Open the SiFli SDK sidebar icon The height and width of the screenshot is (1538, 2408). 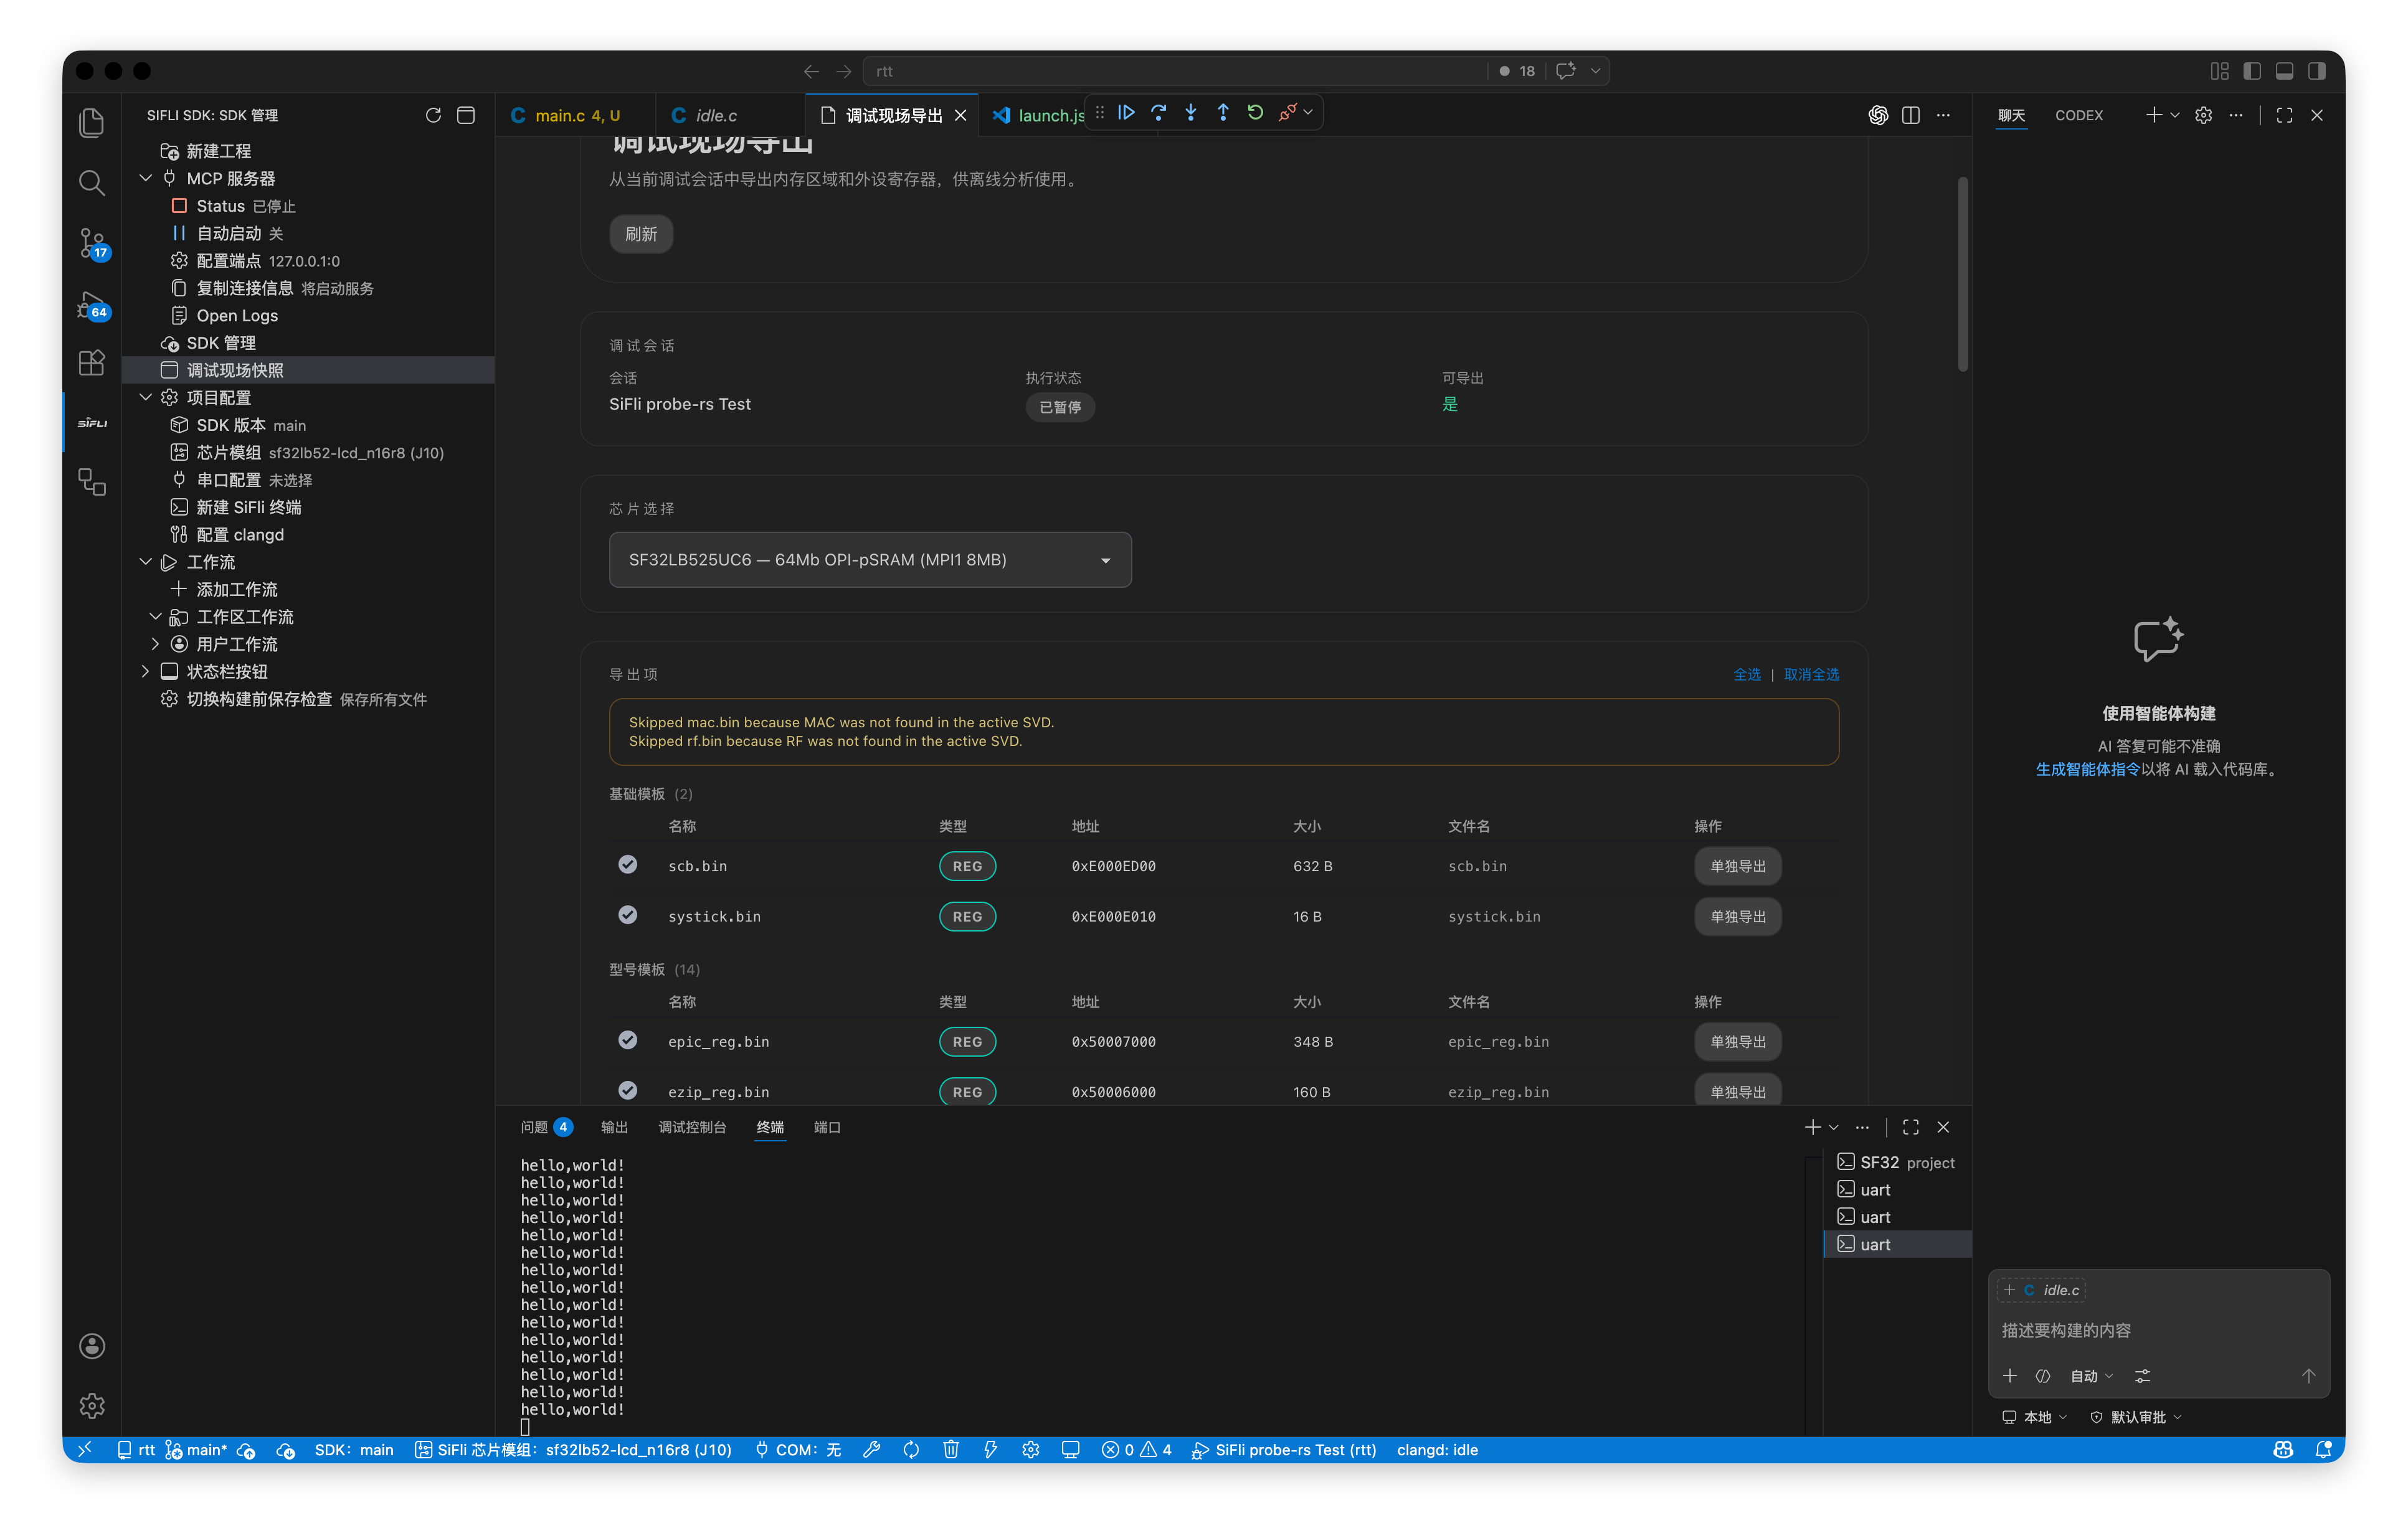click(x=92, y=423)
